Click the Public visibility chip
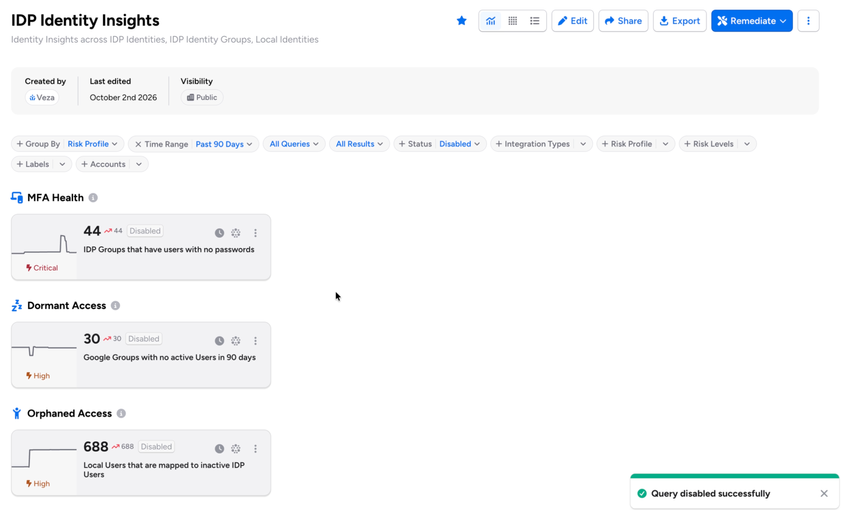841x510 pixels. point(202,98)
